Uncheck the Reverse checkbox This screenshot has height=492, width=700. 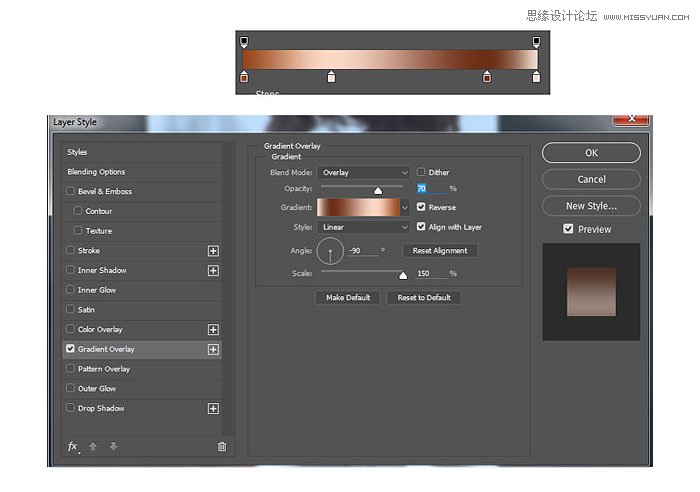[421, 207]
